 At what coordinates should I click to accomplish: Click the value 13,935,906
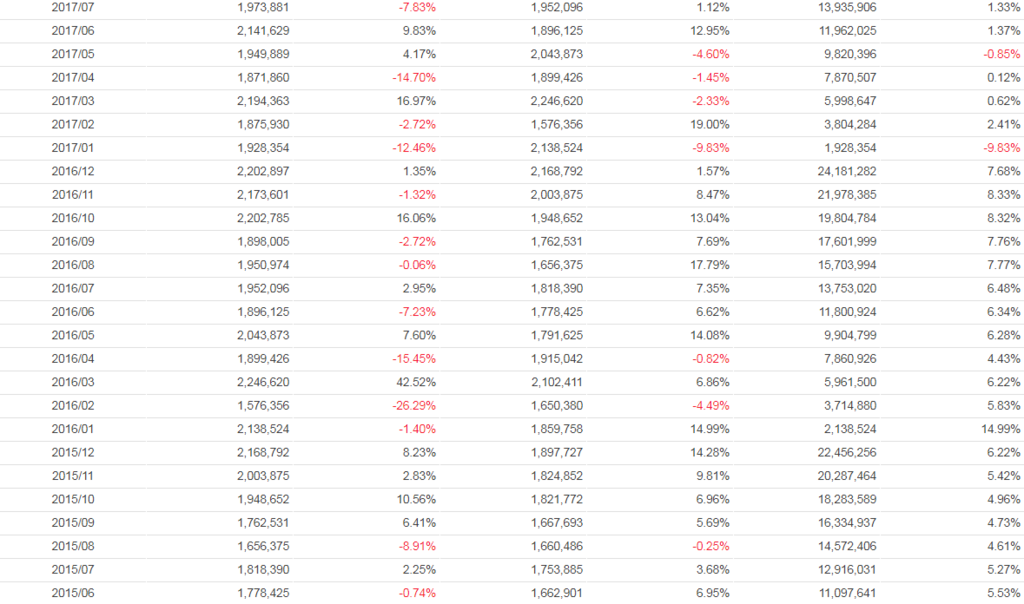point(847,7)
